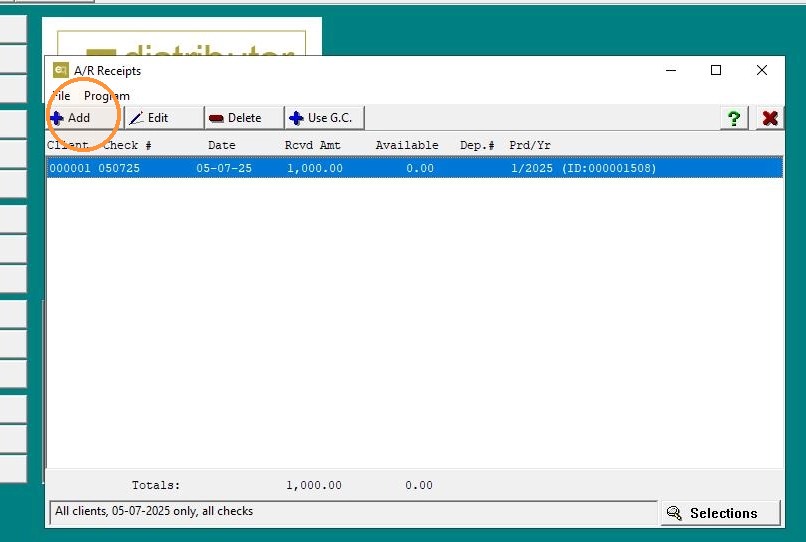Open help with the green question mark
The width and height of the screenshot is (806, 542).
pos(734,118)
